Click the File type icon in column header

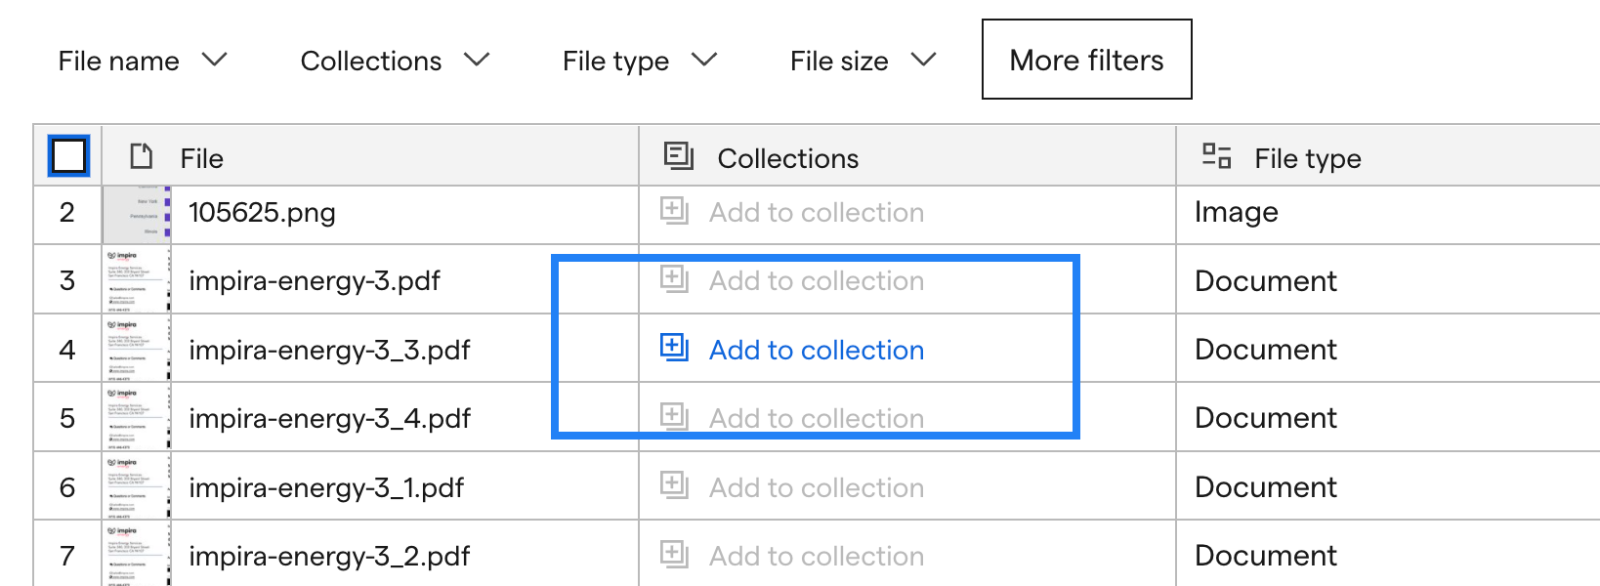coord(1216,155)
